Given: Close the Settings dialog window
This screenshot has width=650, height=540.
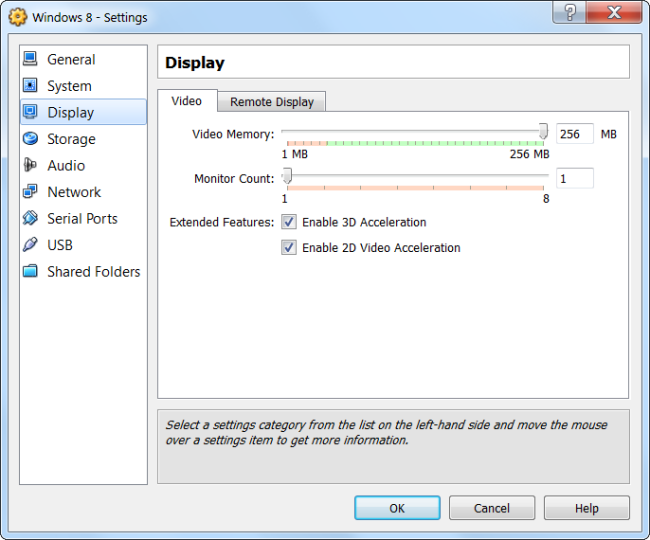Looking at the screenshot, I should click(x=614, y=12).
